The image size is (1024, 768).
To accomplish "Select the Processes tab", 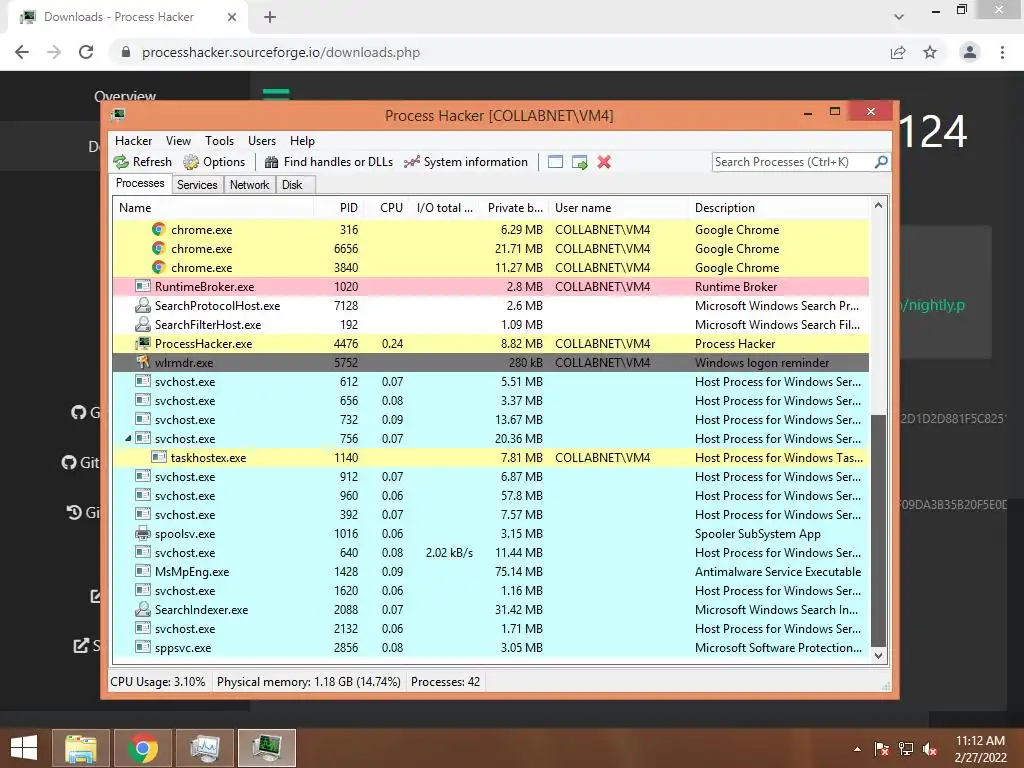I will click(x=140, y=184).
